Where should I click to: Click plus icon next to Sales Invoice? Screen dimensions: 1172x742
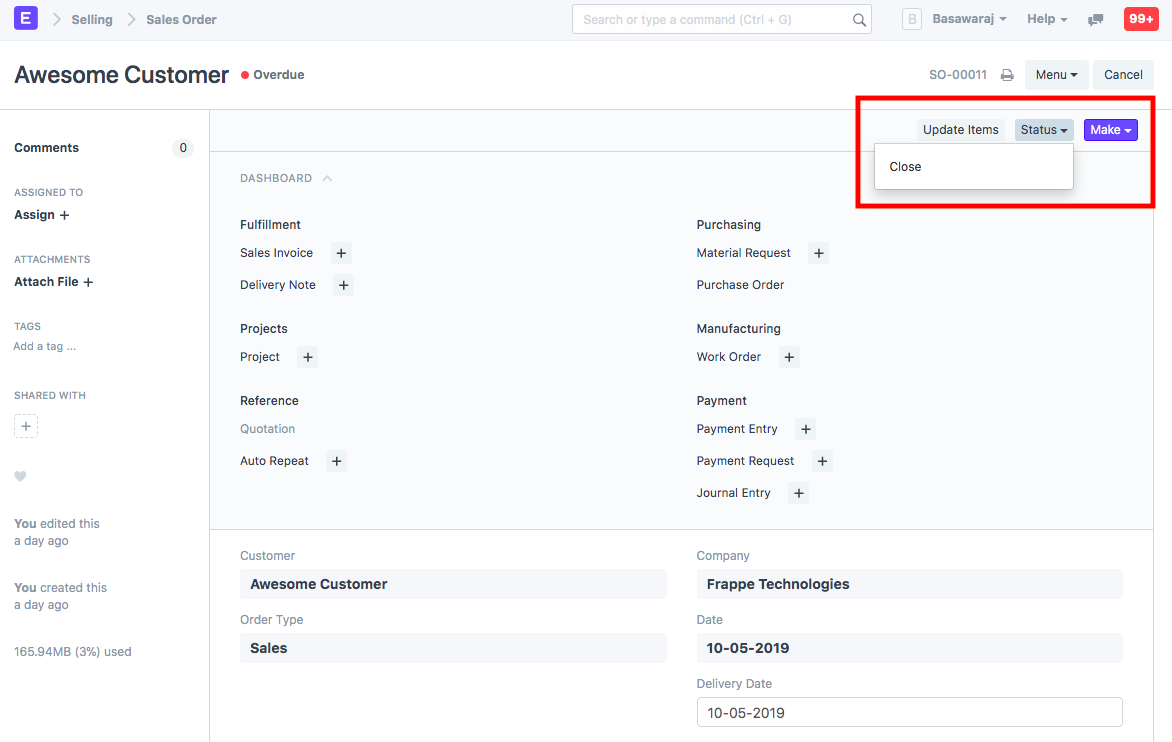(341, 253)
